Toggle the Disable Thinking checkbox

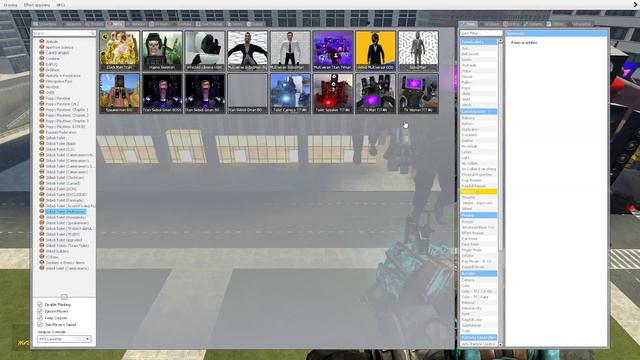click(x=40, y=304)
